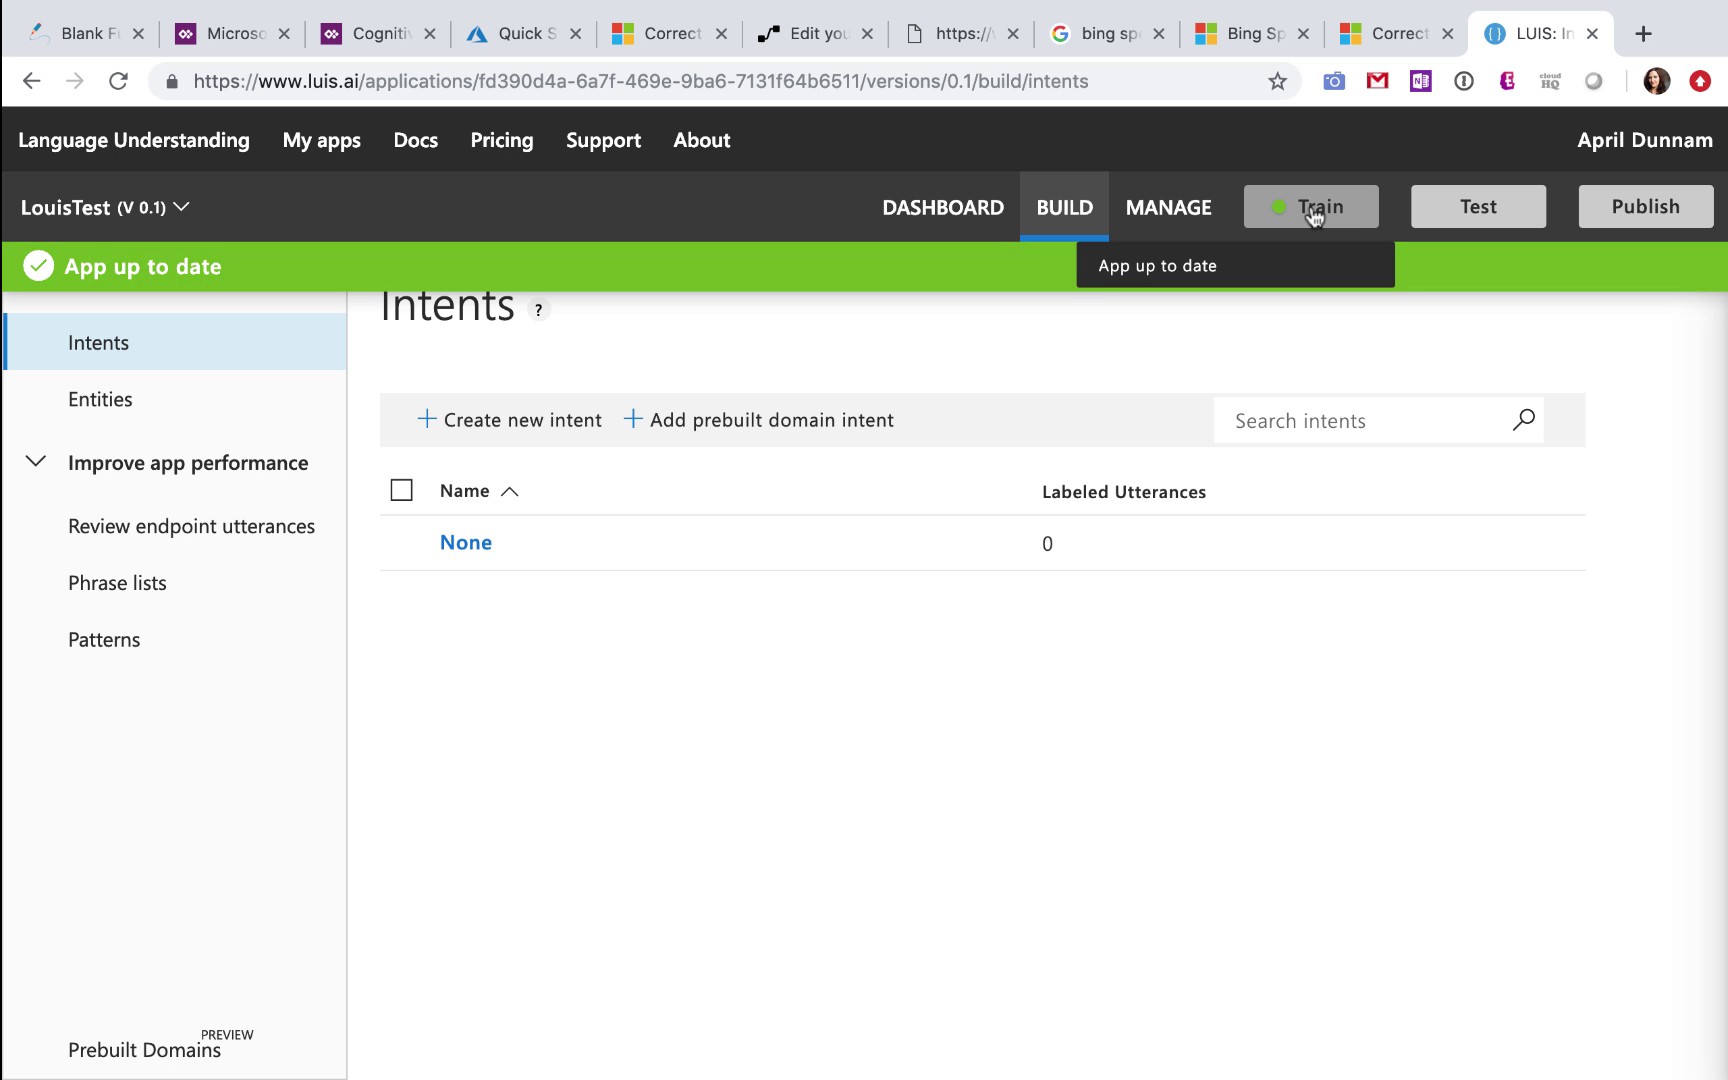Select Intents in the sidebar
This screenshot has height=1080, width=1728.
coord(175,342)
